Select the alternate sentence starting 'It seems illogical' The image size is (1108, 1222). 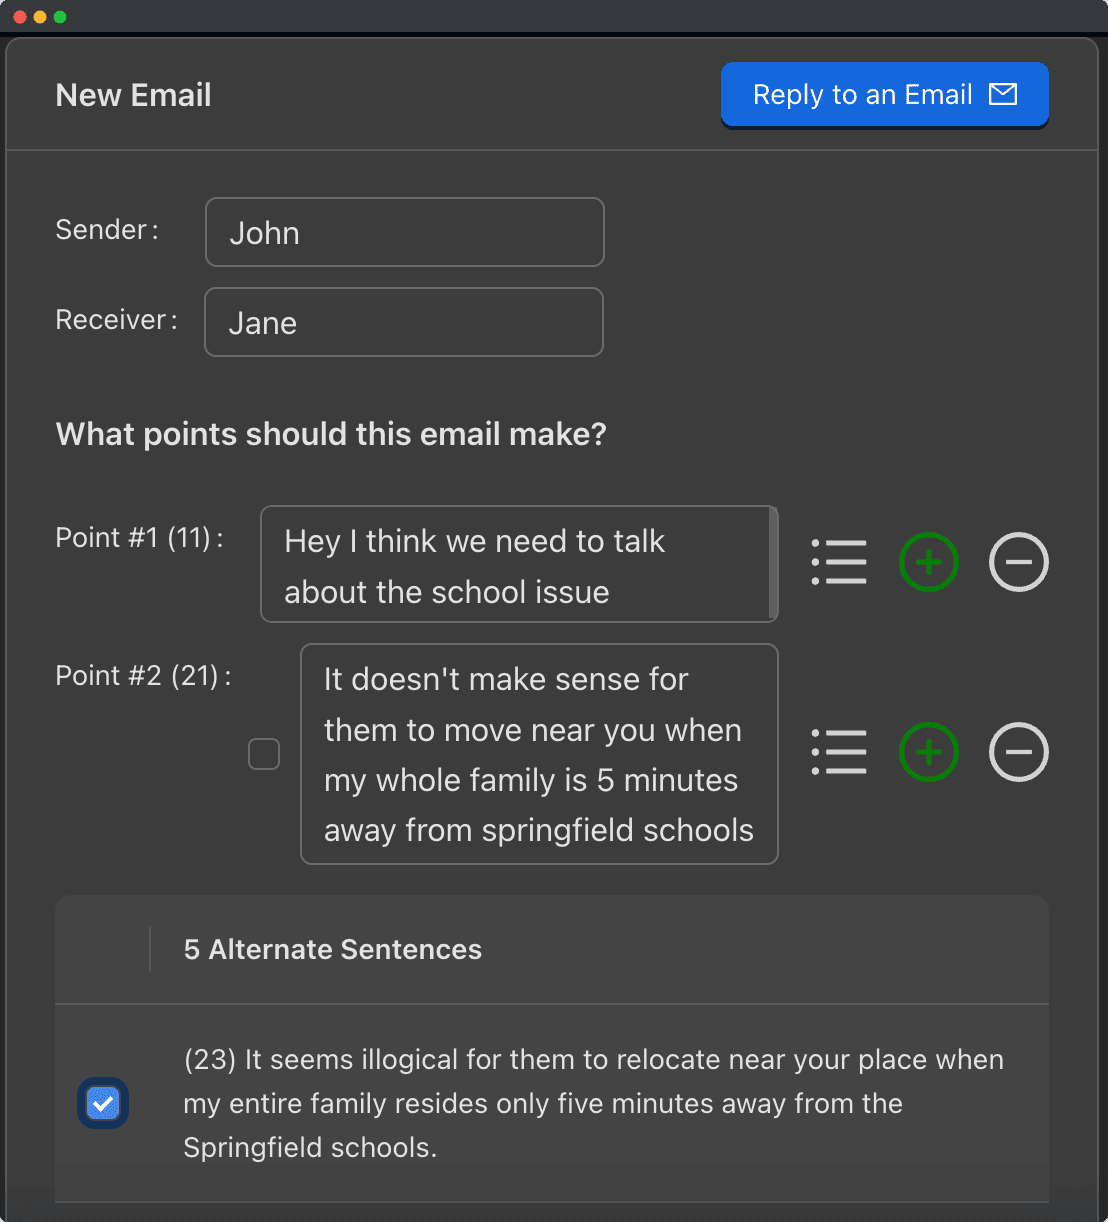click(x=594, y=1103)
